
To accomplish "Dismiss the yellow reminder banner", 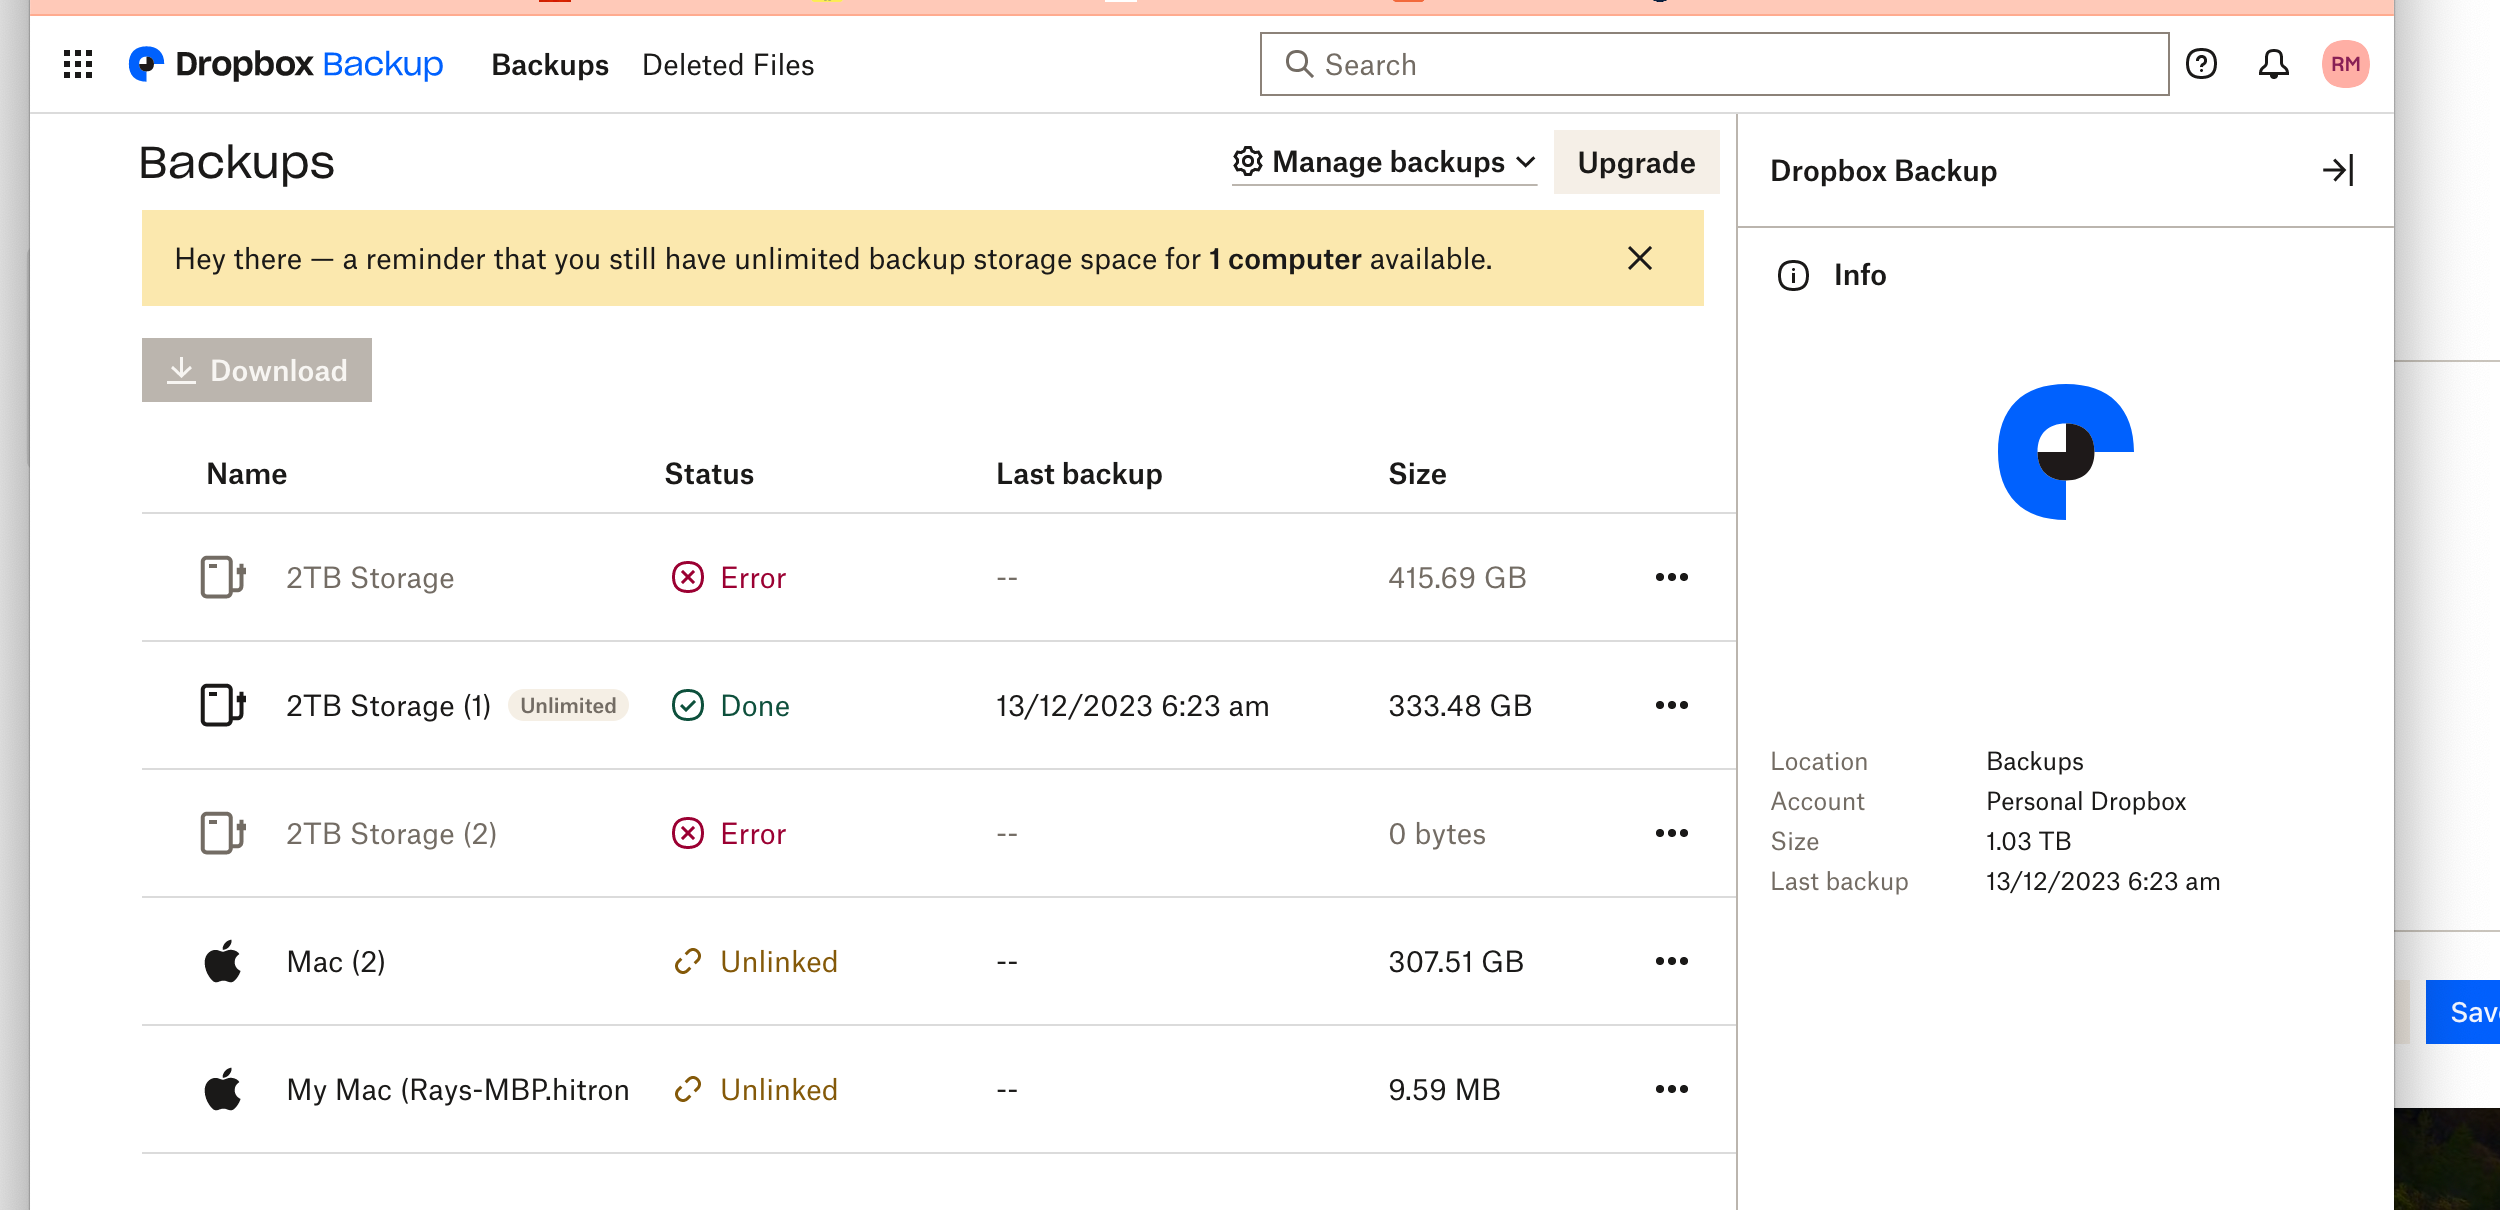I will click(1640, 259).
